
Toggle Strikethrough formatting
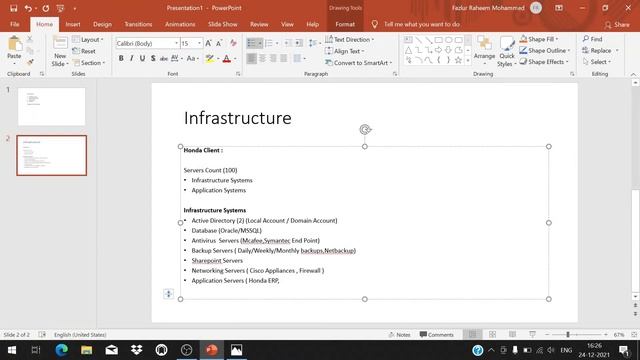click(x=164, y=58)
